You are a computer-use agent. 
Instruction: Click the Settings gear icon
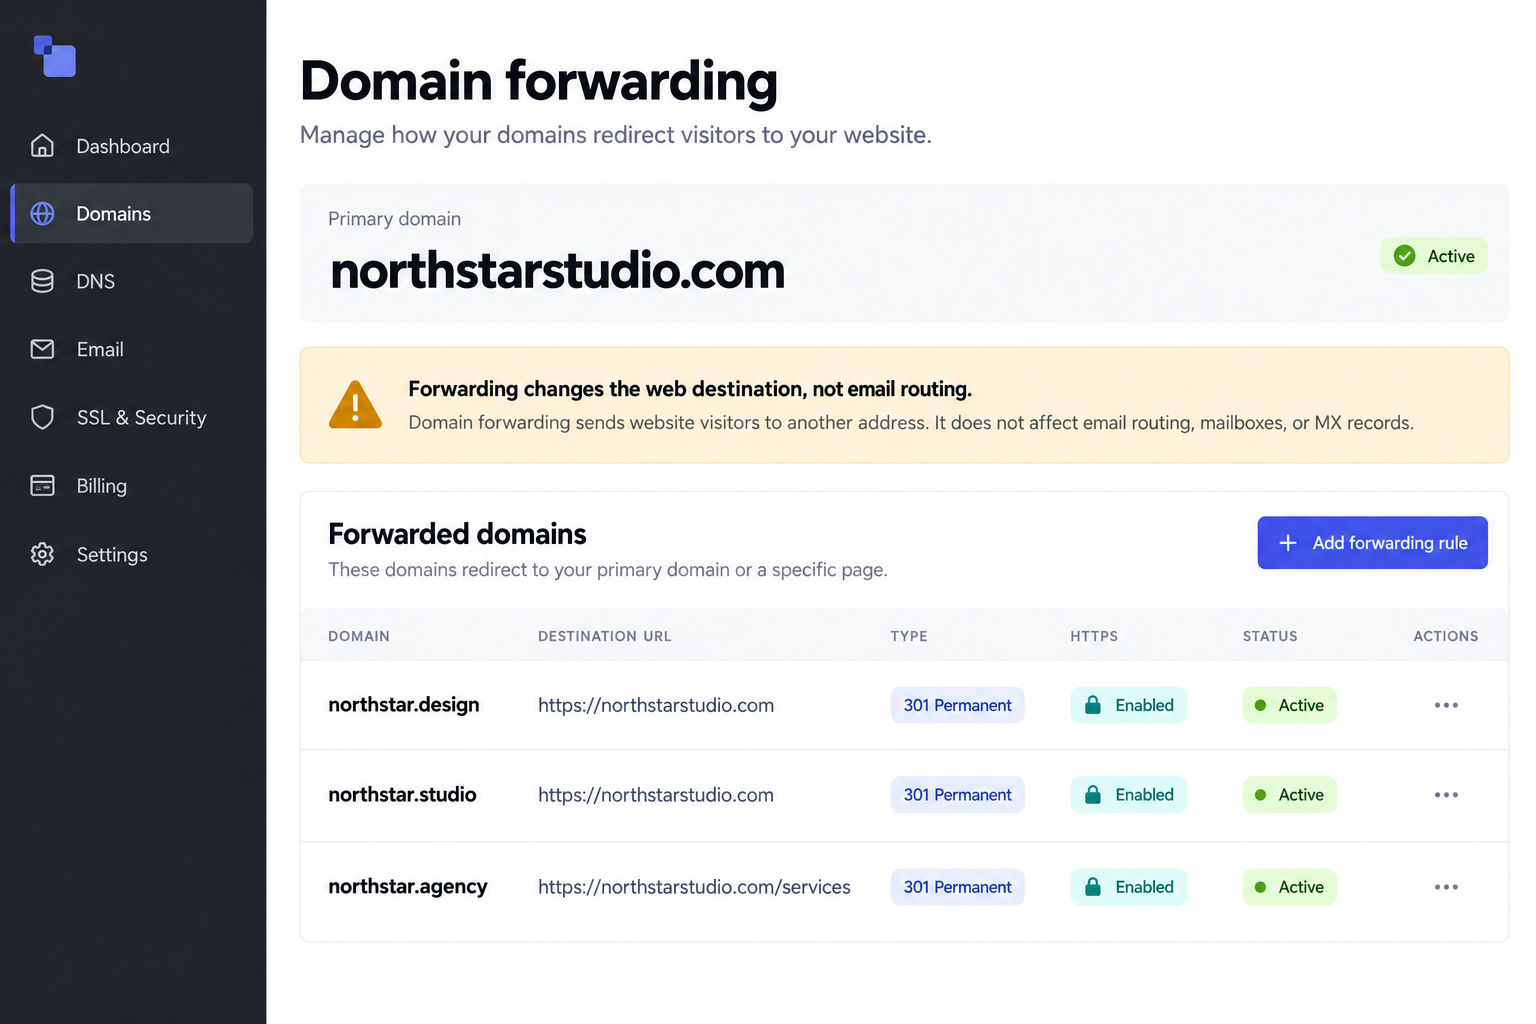[x=42, y=554]
